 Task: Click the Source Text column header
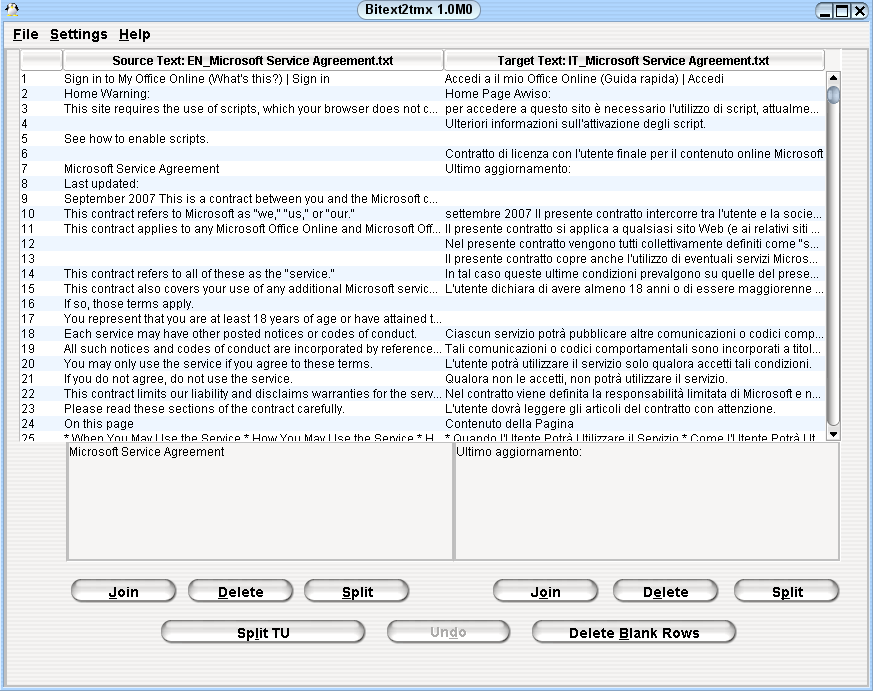click(x=253, y=61)
